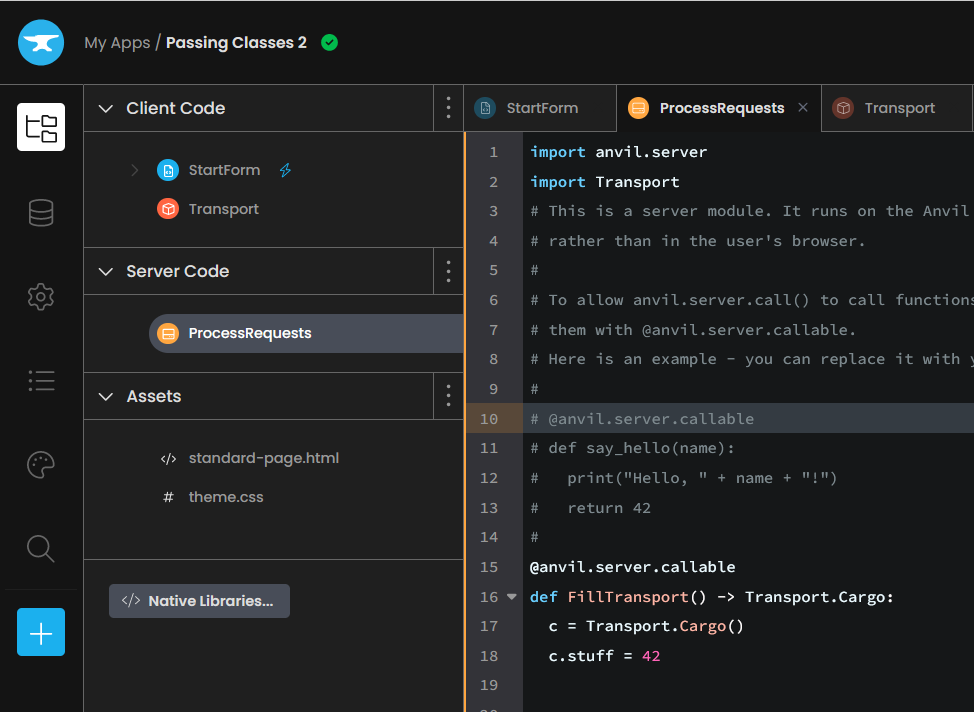Image resolution: width=974 pixels, height=712 pixels.
Task: Open the list-style logs icon in sidebar
Action: click(41, 380)
